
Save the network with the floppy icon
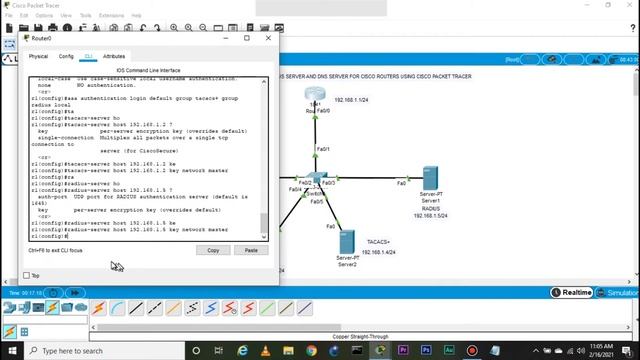click(x=38, y=28)
